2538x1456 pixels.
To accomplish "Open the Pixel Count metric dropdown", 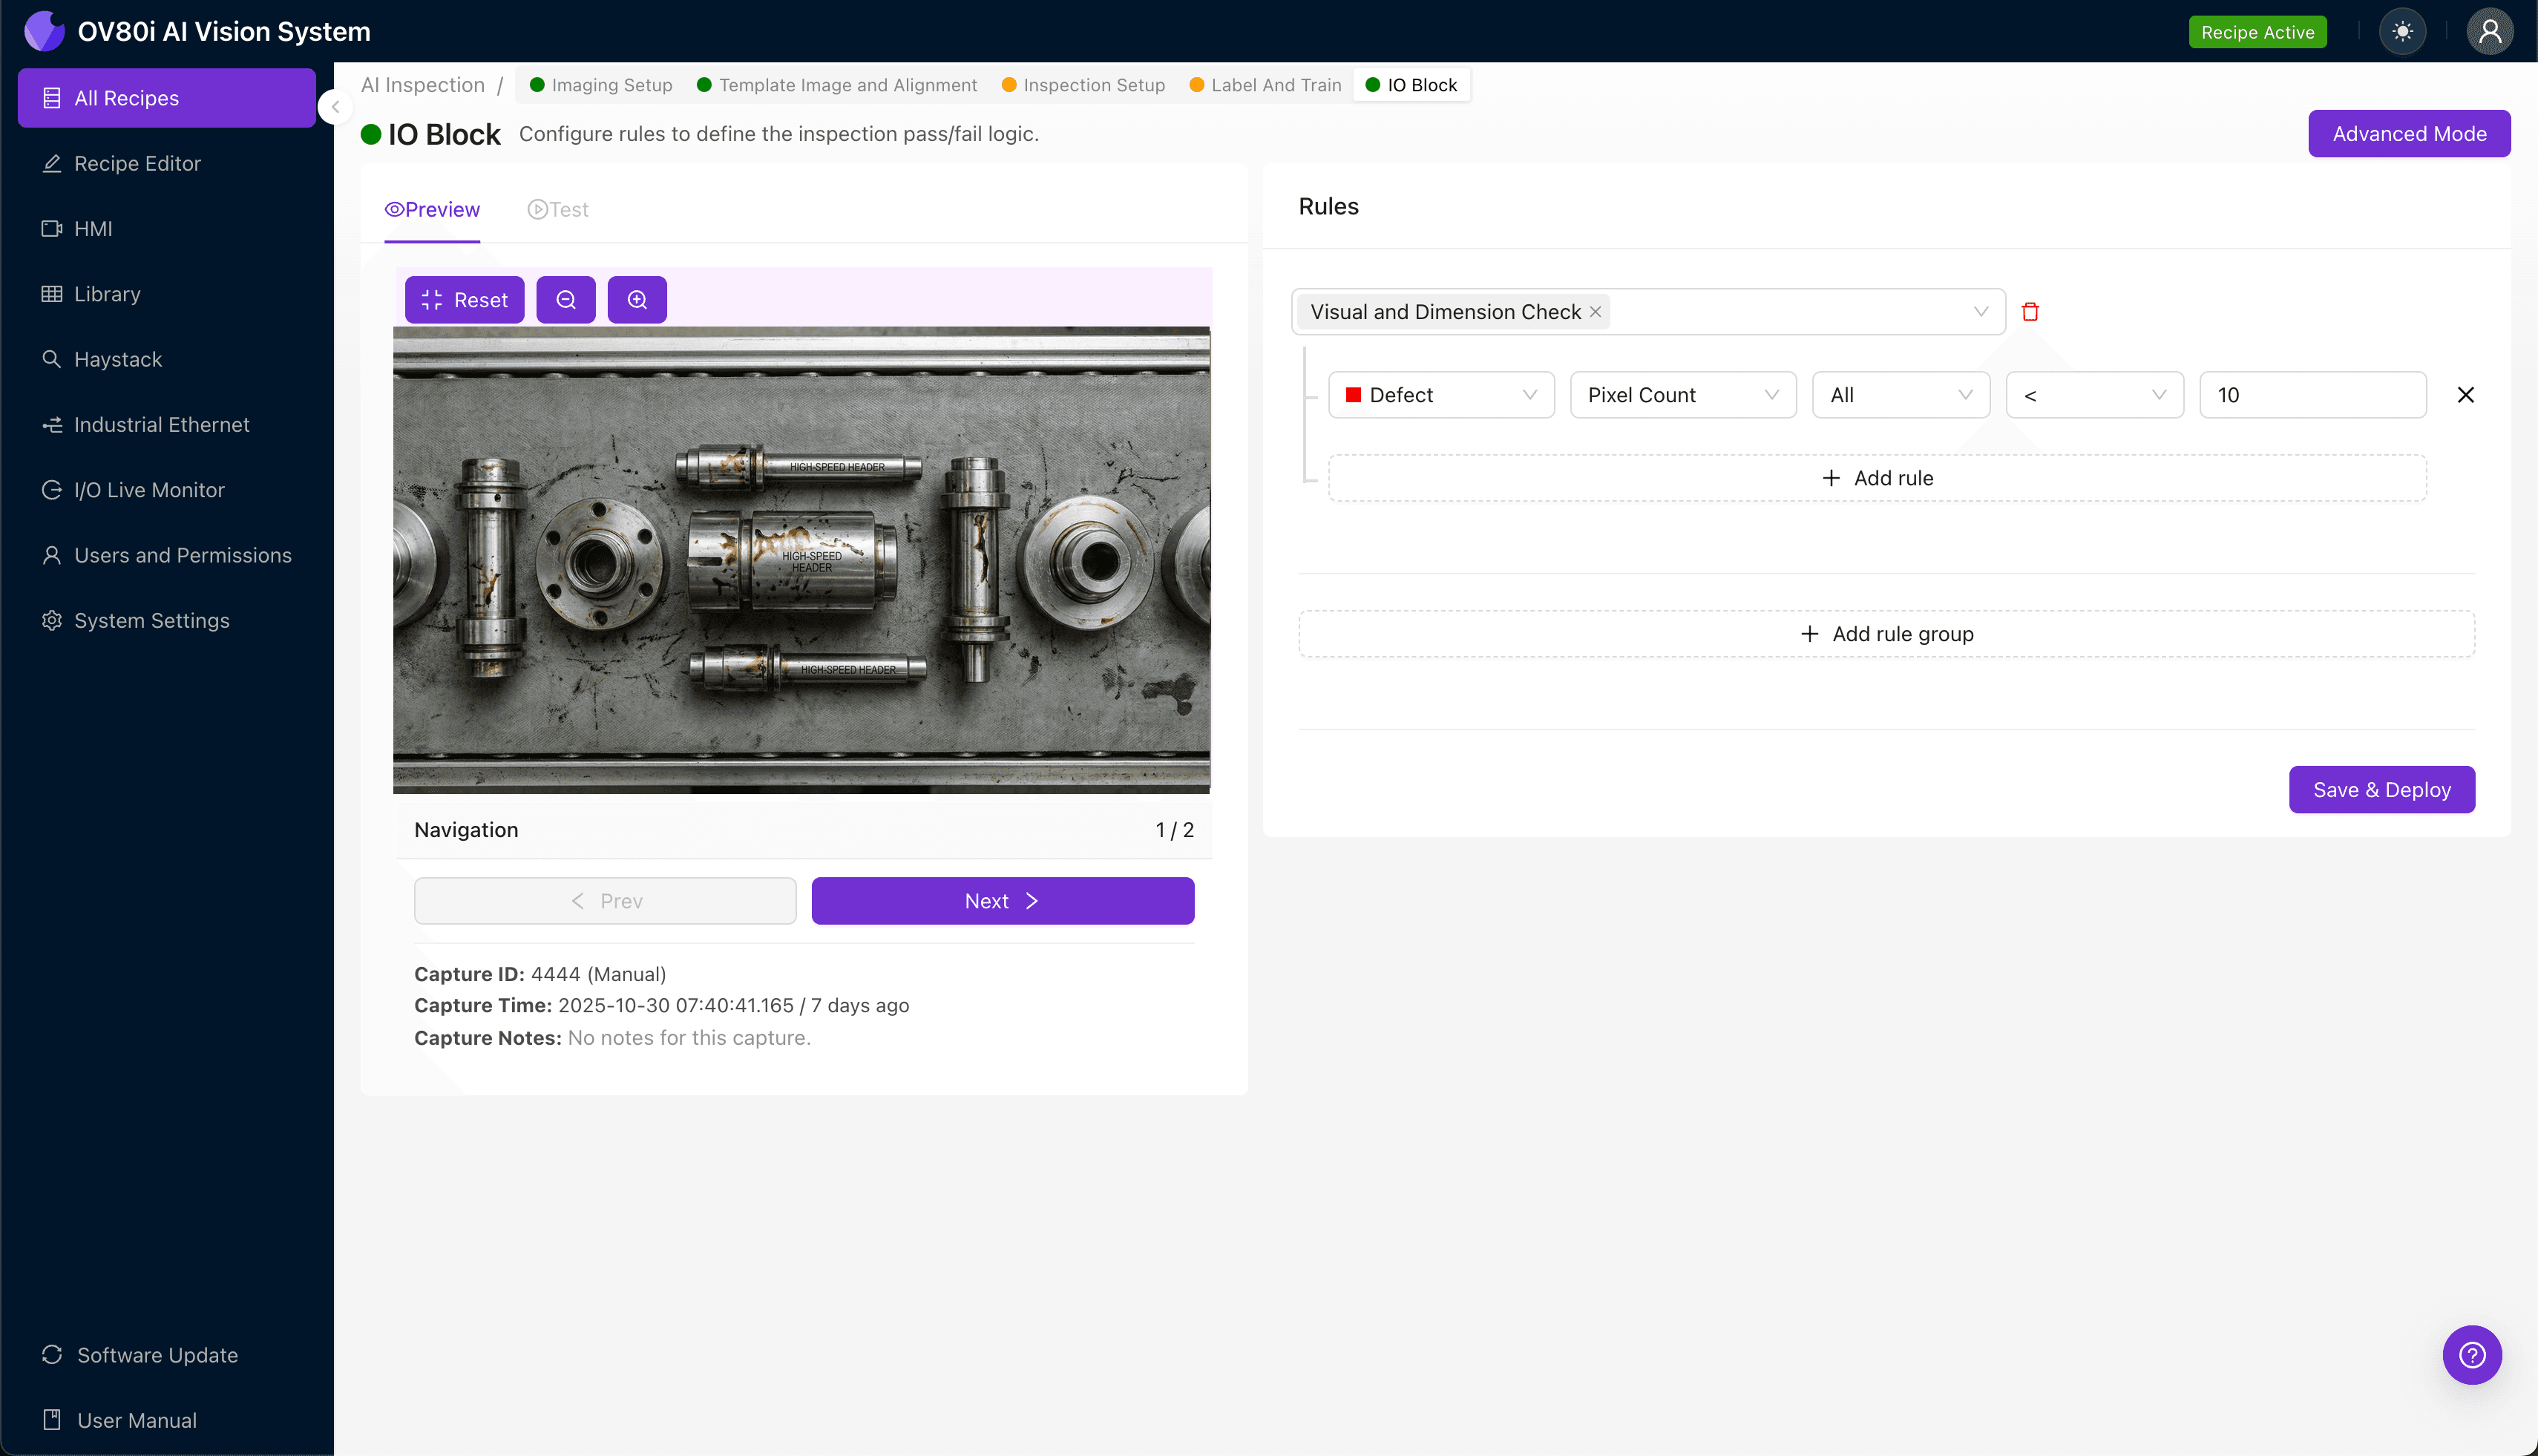I will [x=1682, y=394].
